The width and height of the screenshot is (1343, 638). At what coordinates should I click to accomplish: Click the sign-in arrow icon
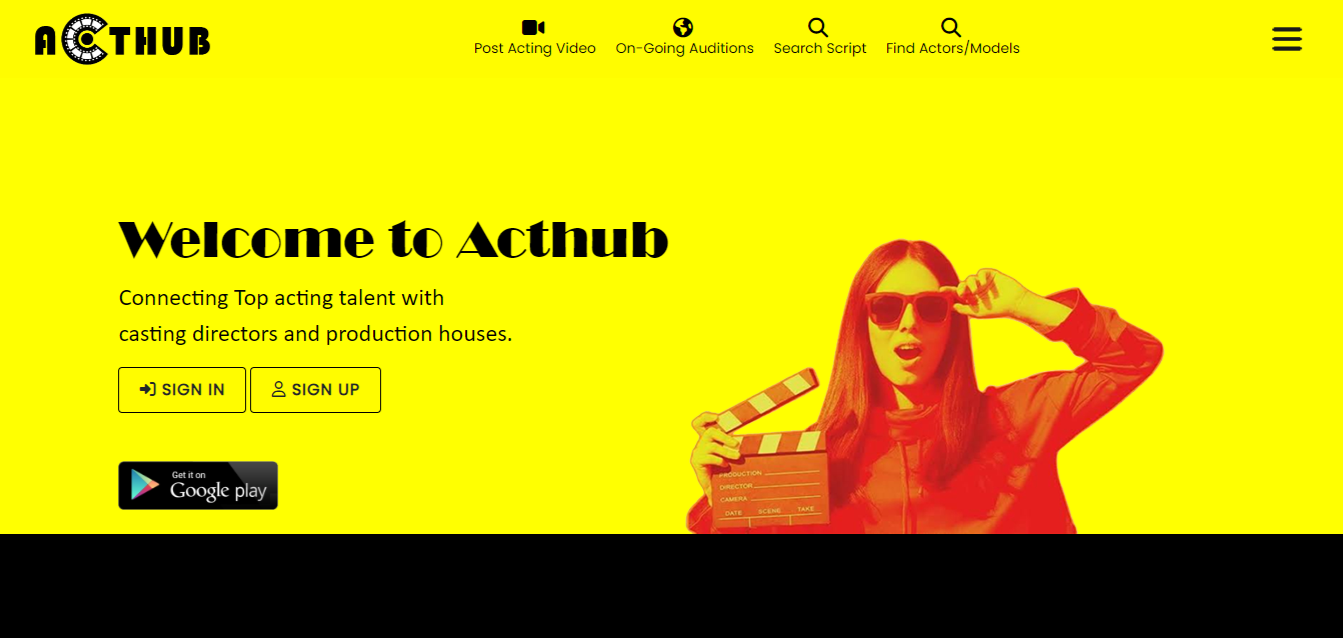coord(147,390)
